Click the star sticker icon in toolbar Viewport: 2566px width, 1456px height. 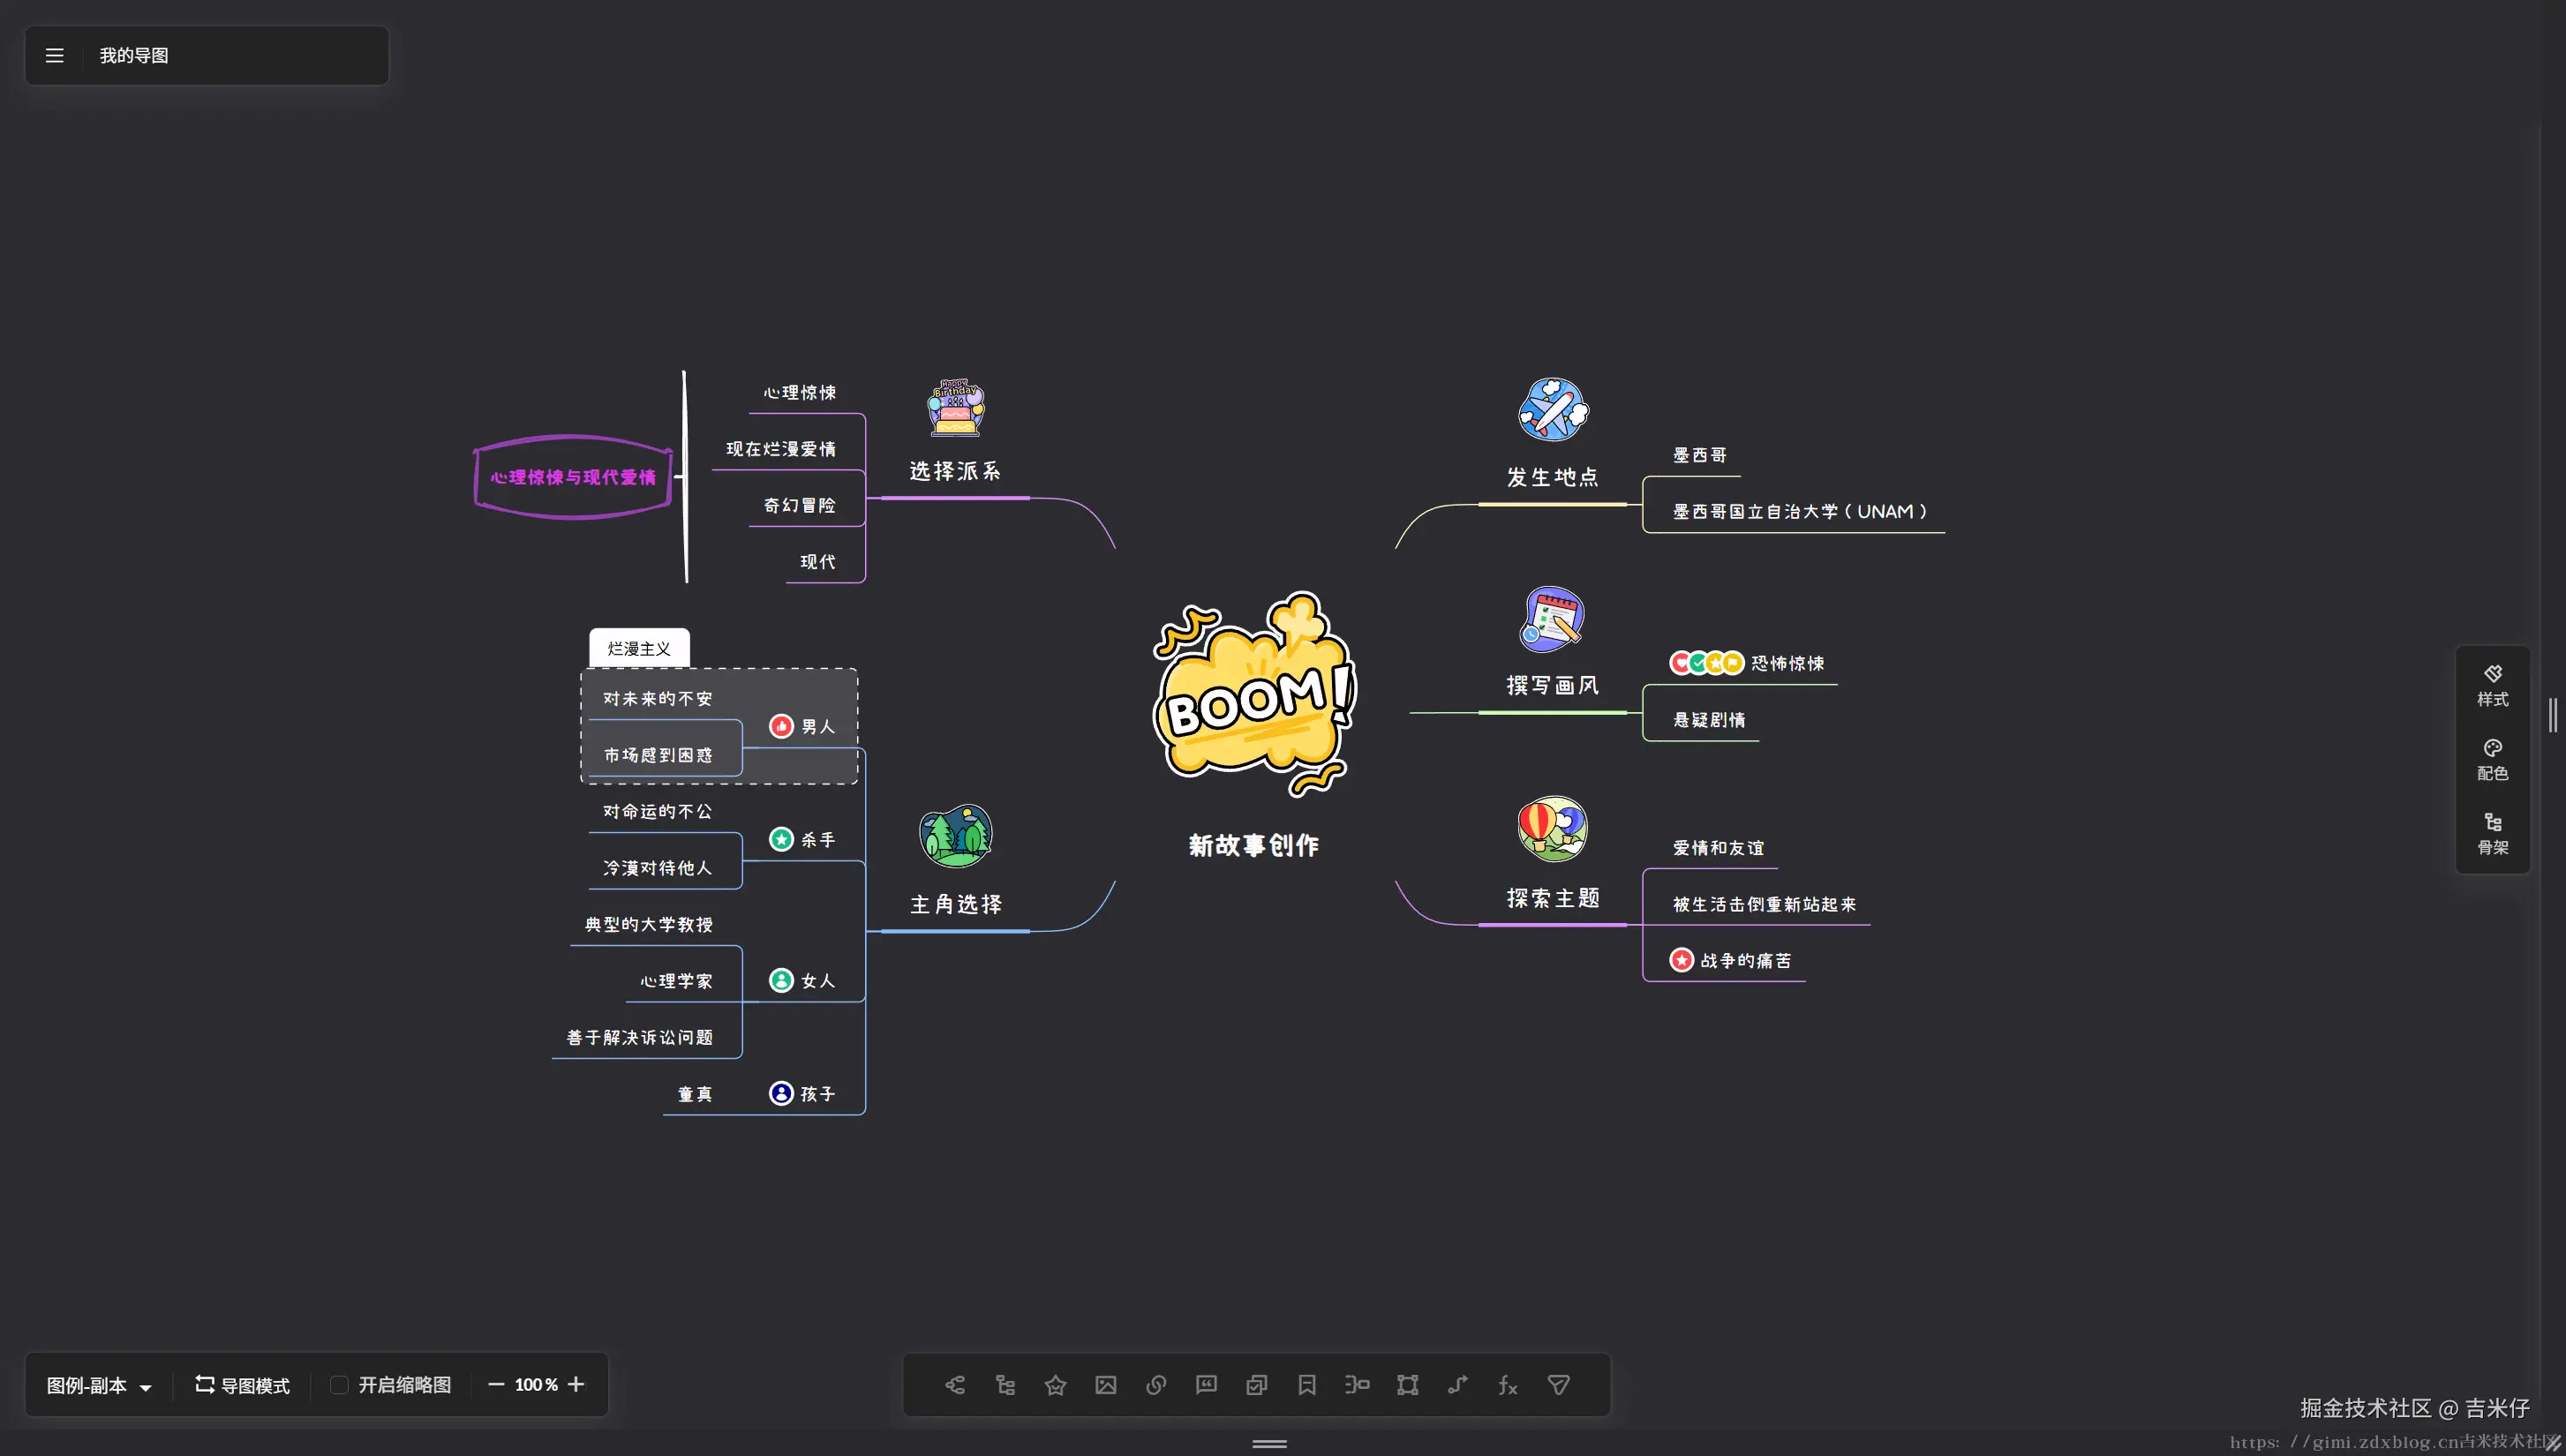coord(1055,1385)
